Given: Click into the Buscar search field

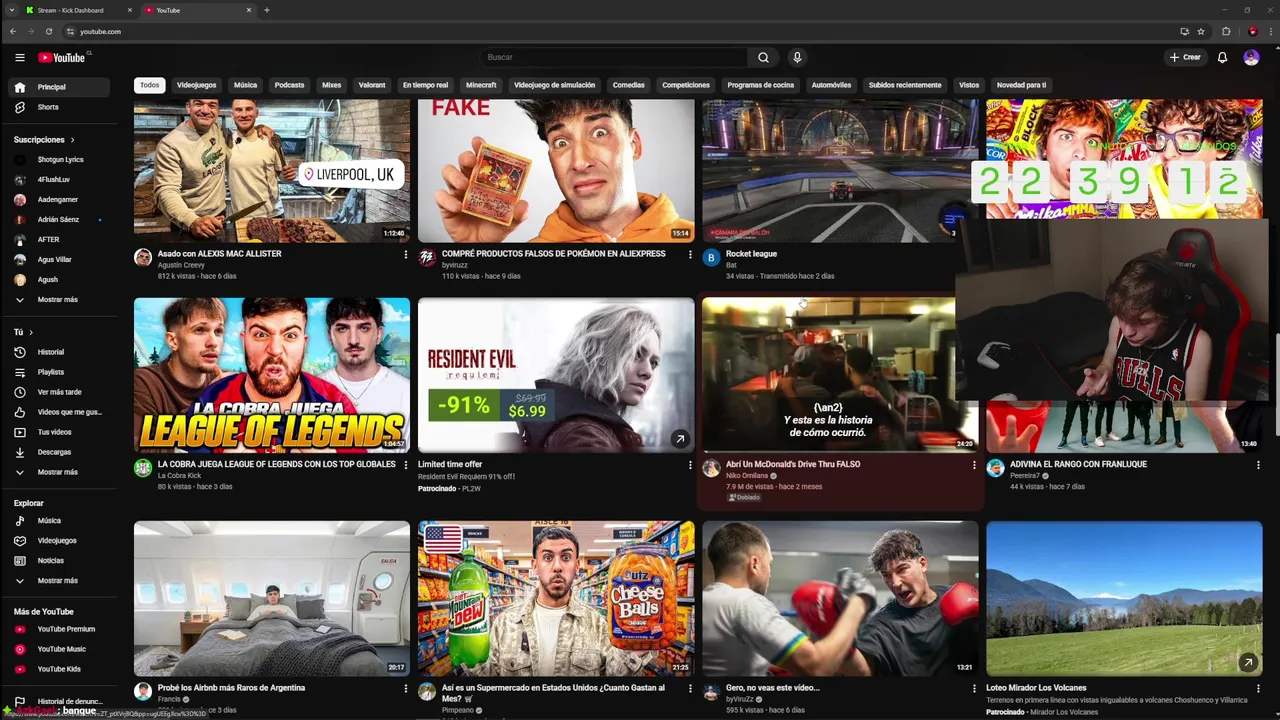Looking at the screenshot, I should click(x=615, y=57).
